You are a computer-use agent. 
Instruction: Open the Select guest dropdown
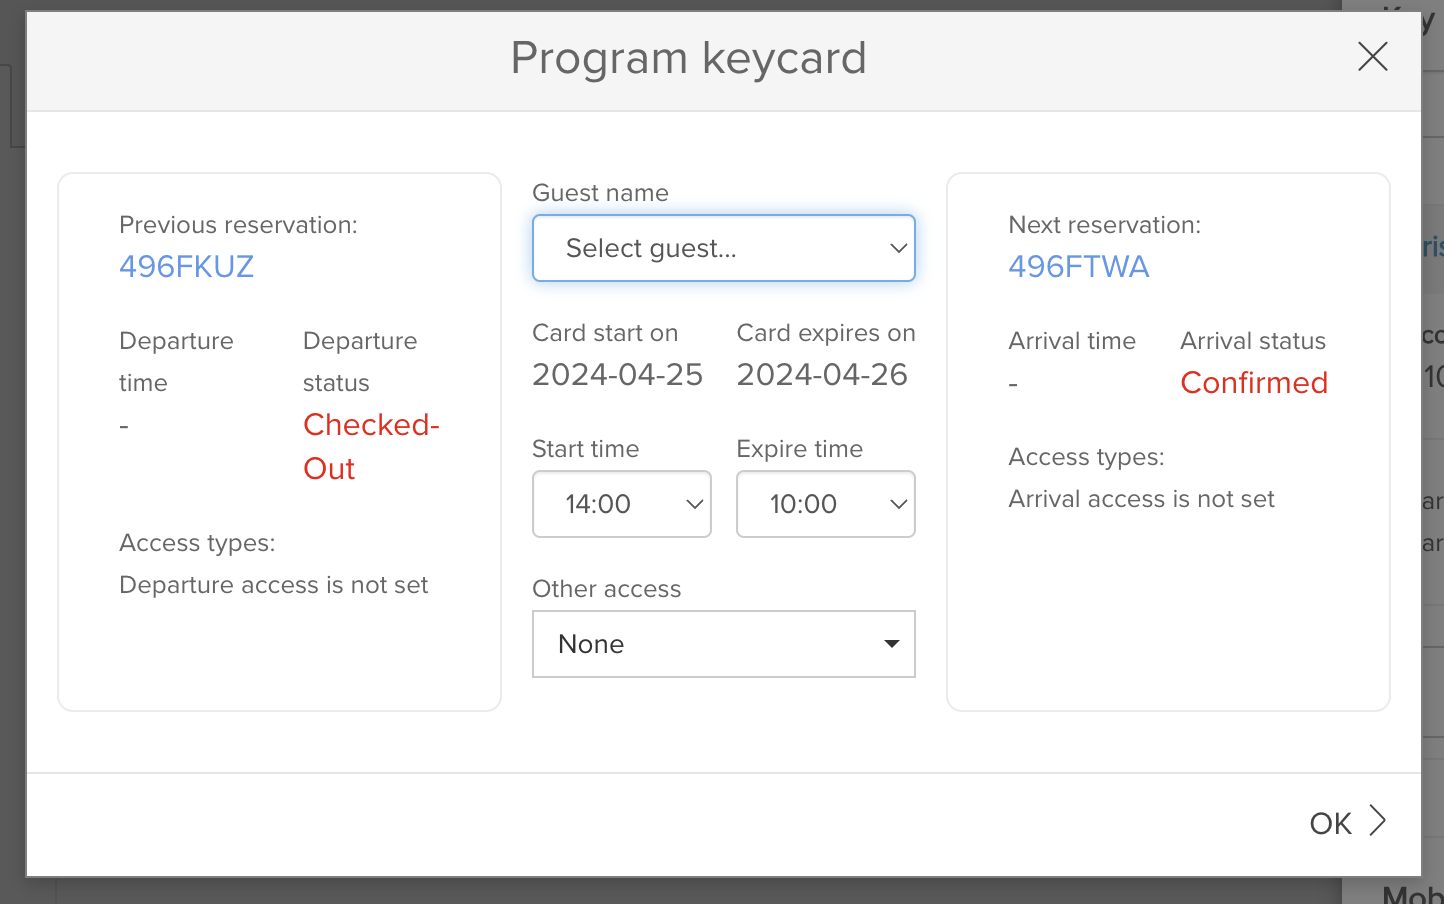[x=724, y=247]
